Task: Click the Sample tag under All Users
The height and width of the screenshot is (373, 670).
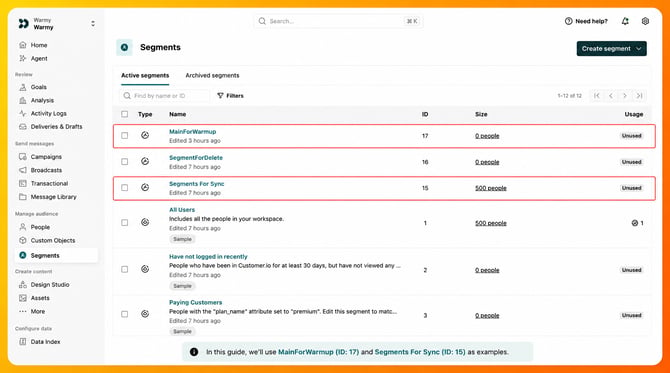Action: click(182, 239)
